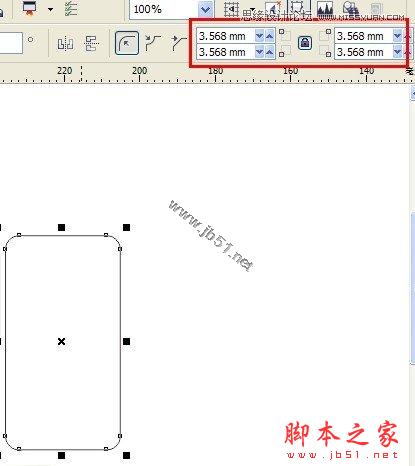Open the dropdown arrow beside the monitor icon

[50, 9]
